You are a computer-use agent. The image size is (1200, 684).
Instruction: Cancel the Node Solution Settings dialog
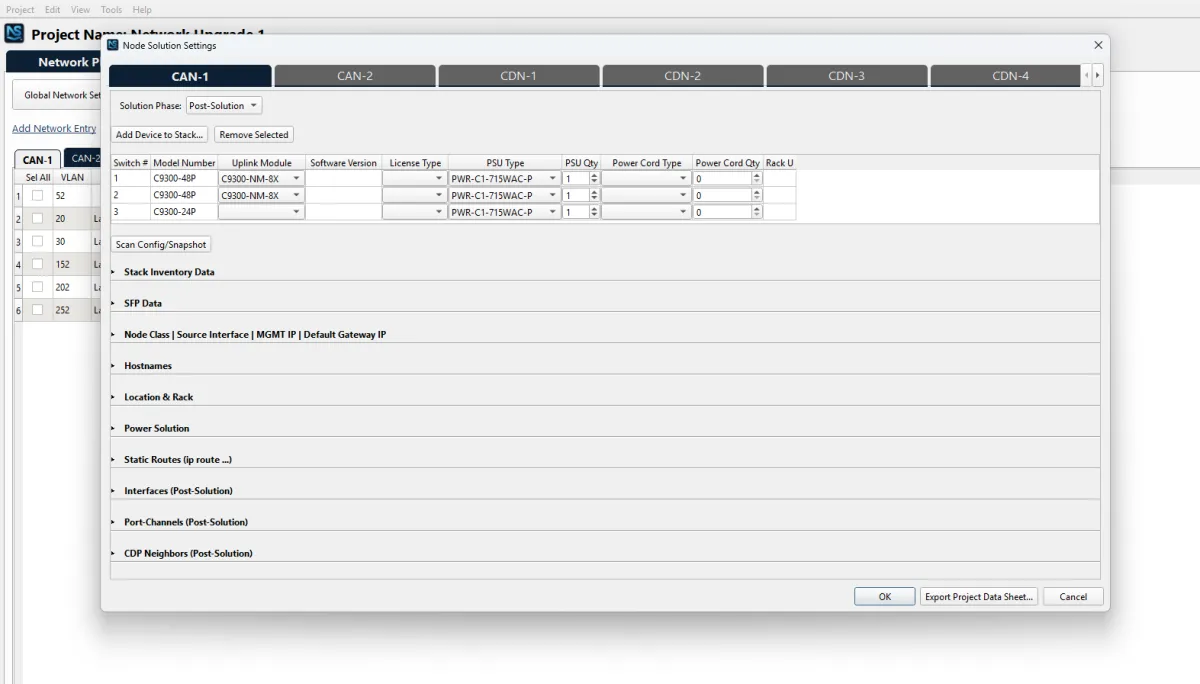(1073, 596)
